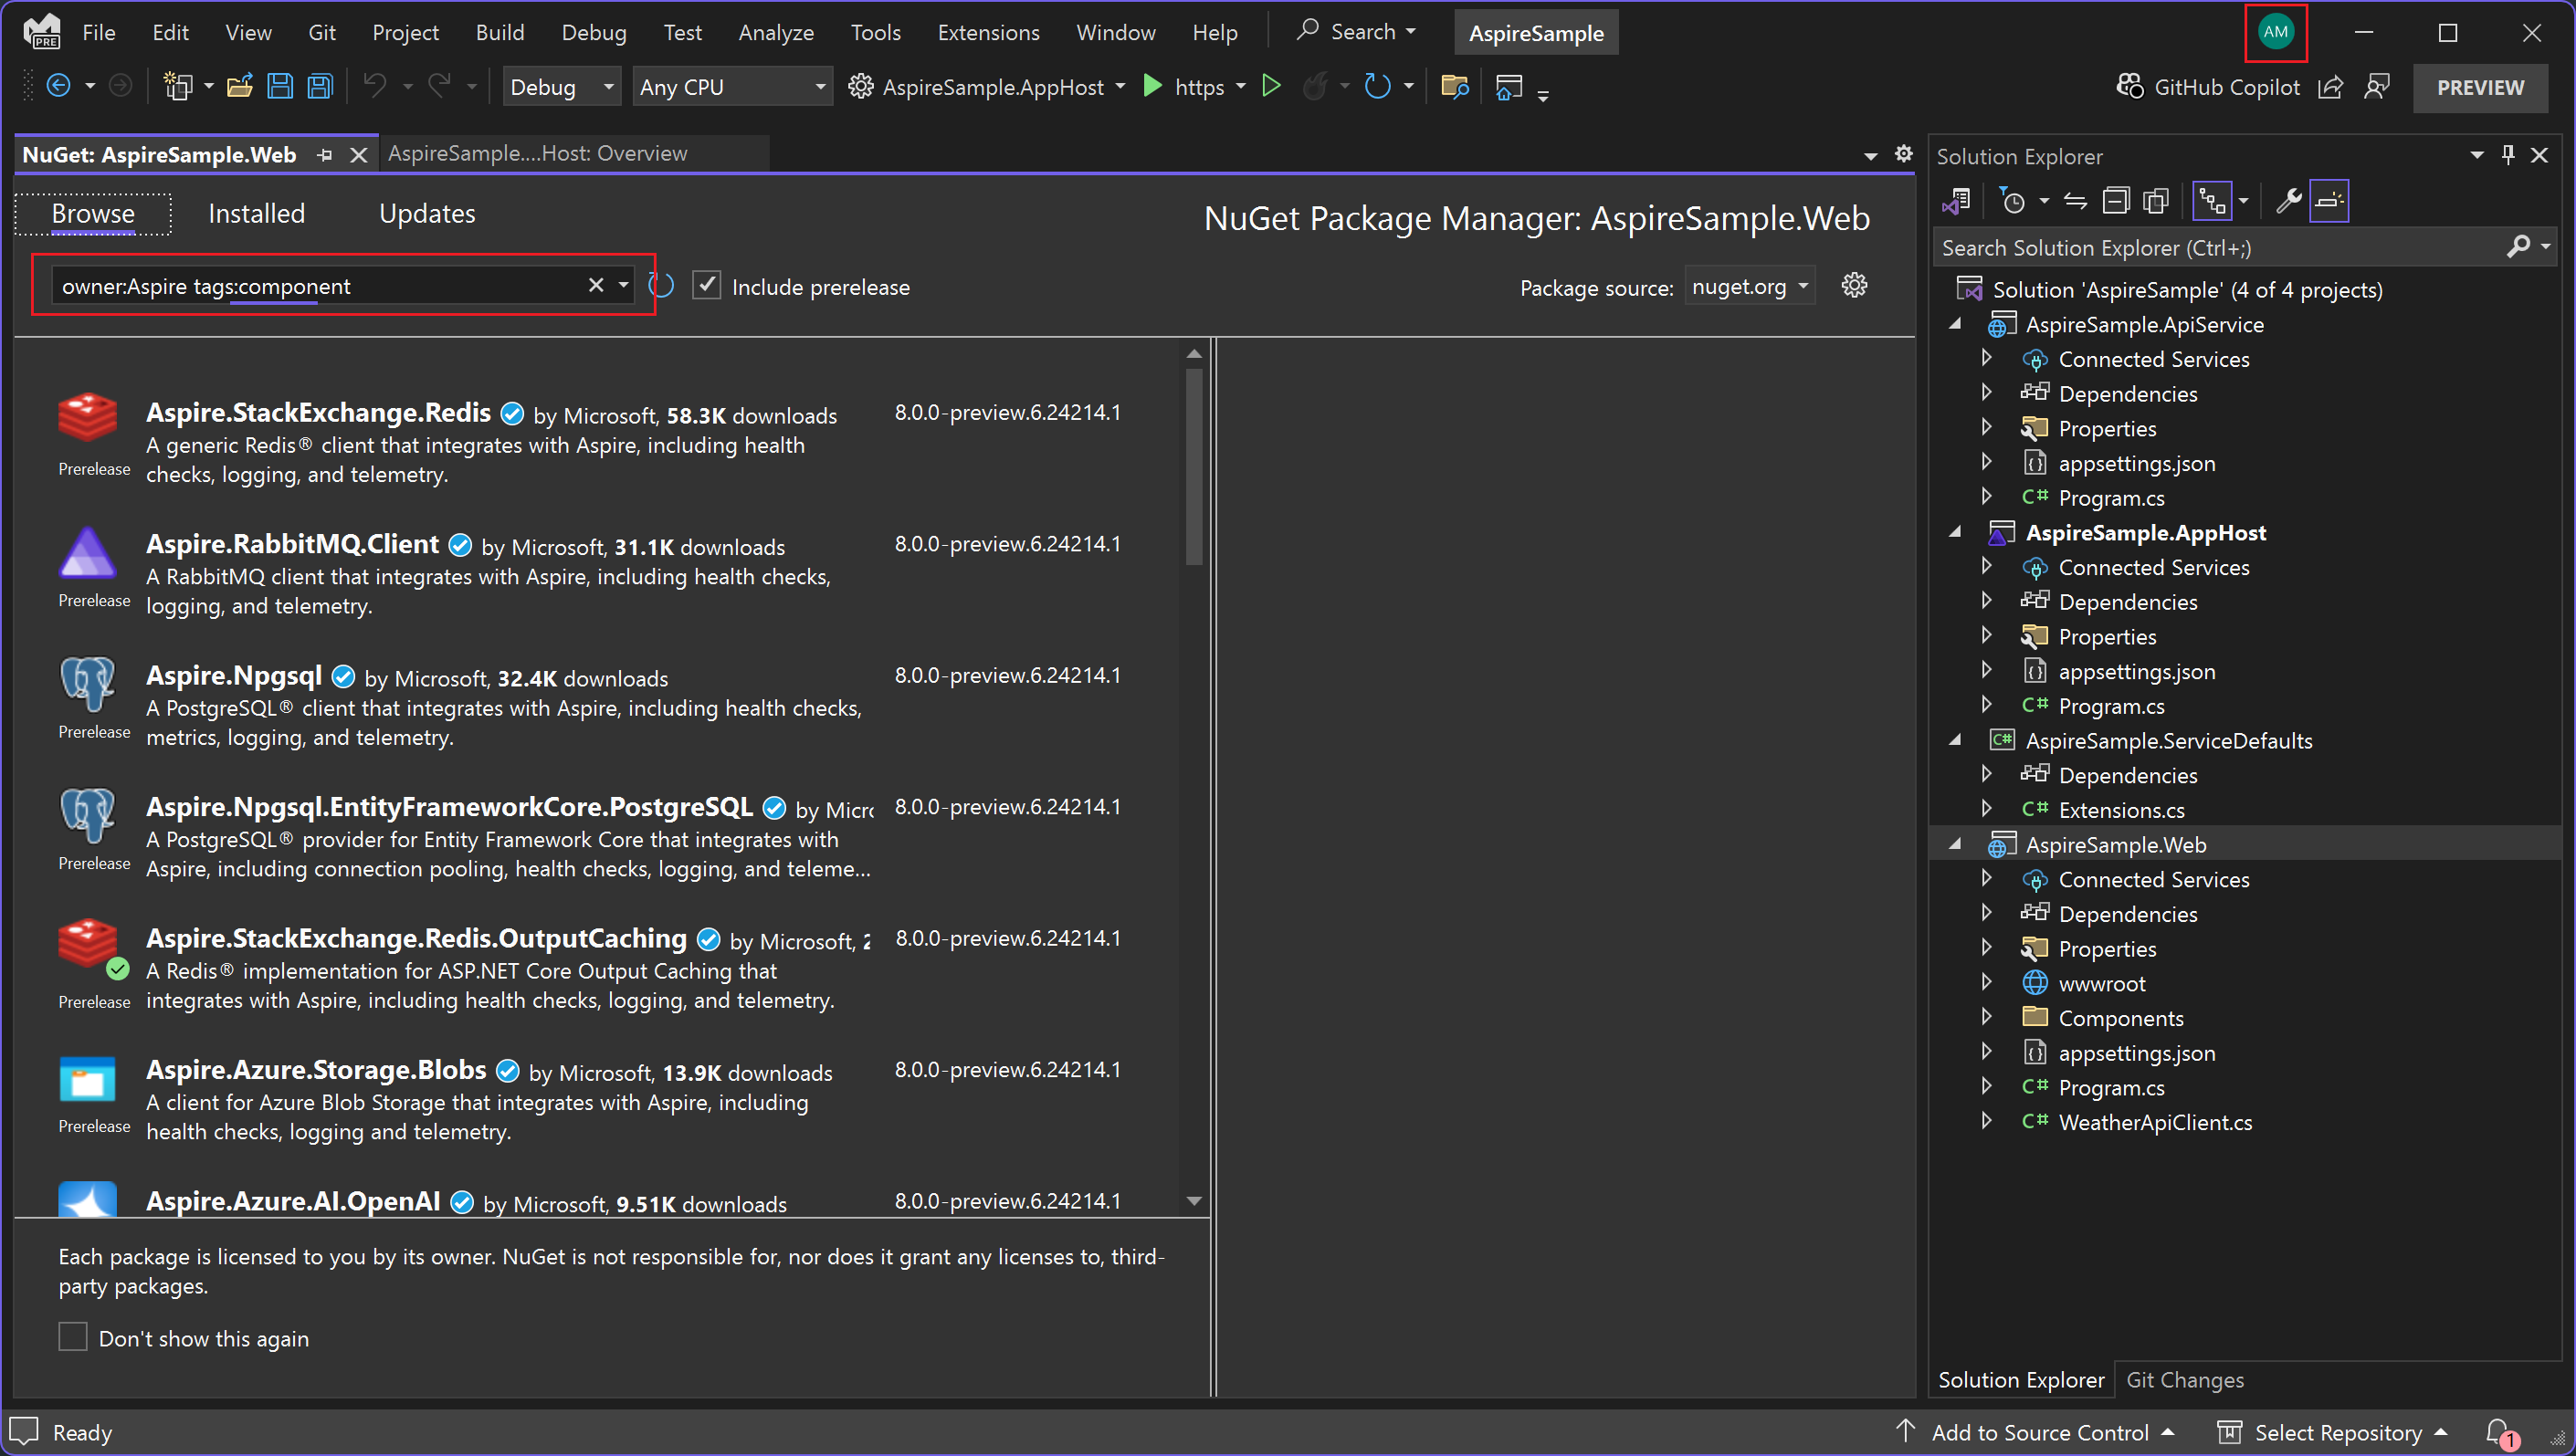
Task: Click the Restart circular arrow icon
Action: 1378,87
